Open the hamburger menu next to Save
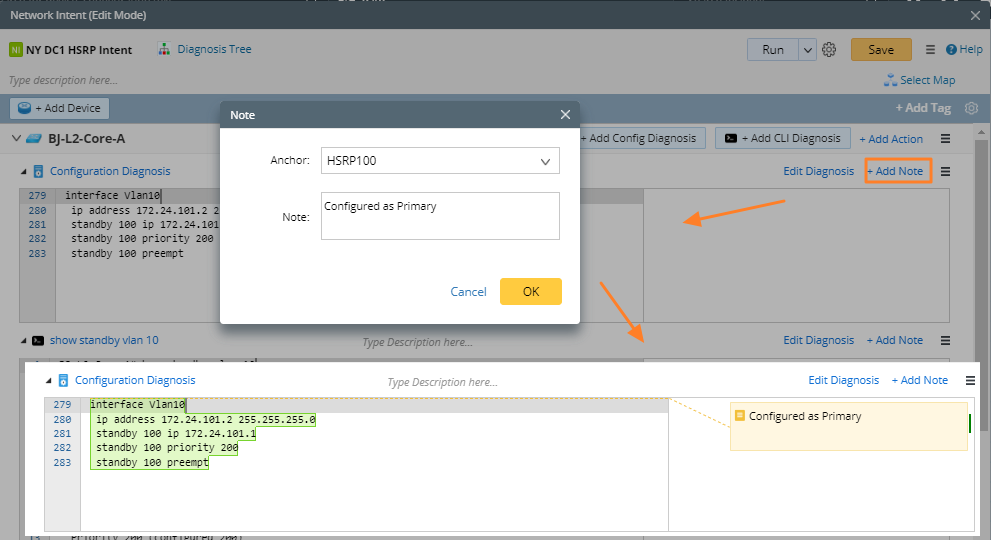Image resolution: width=991 pixels, height=540 pixels. click(930, 49)
